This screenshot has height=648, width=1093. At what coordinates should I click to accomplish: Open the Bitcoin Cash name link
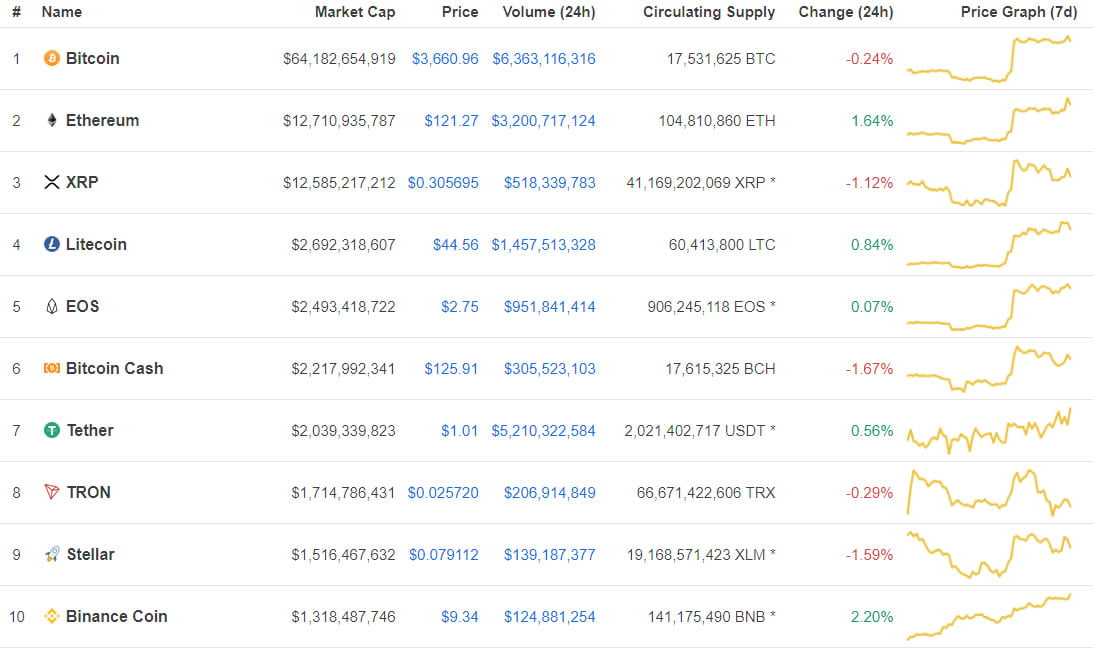(114, 369)
